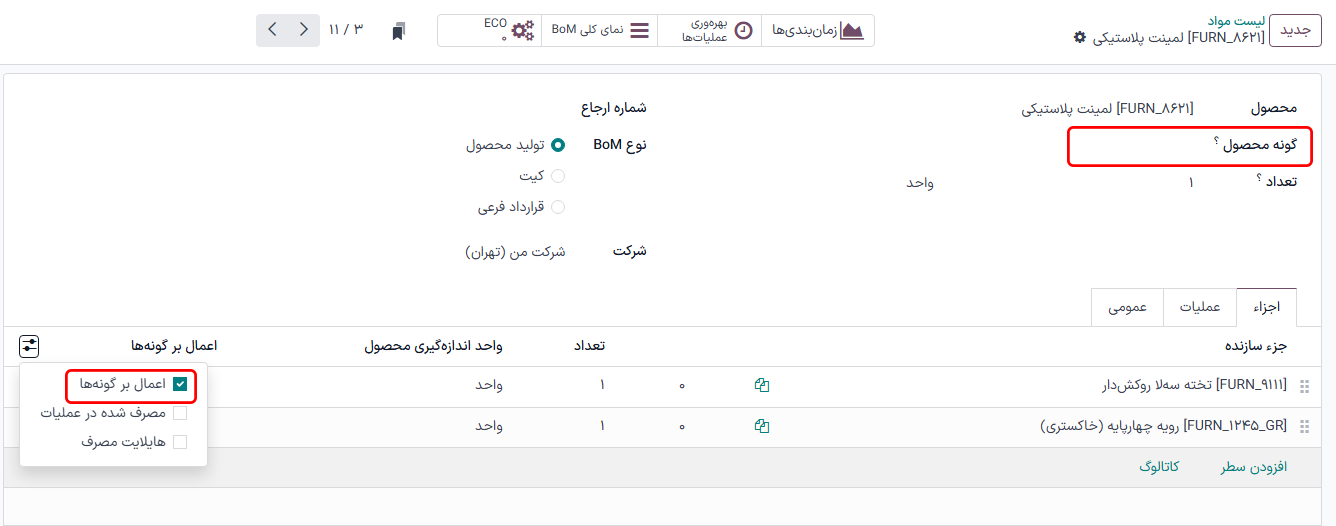Image resolution: width=1336 pixels, height=526 pixels.
Task: Switch to the عملیات tab
Action: click(1200, 307)
